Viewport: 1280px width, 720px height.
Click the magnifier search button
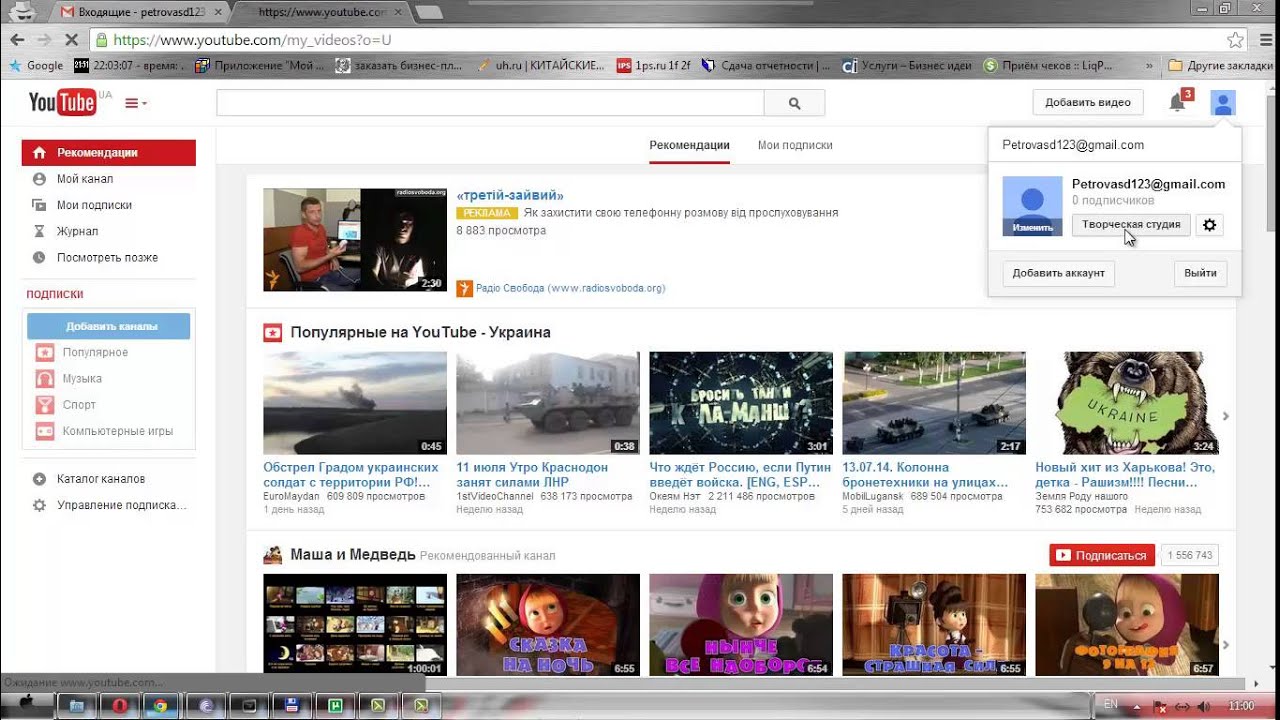[x=795, y=103]
